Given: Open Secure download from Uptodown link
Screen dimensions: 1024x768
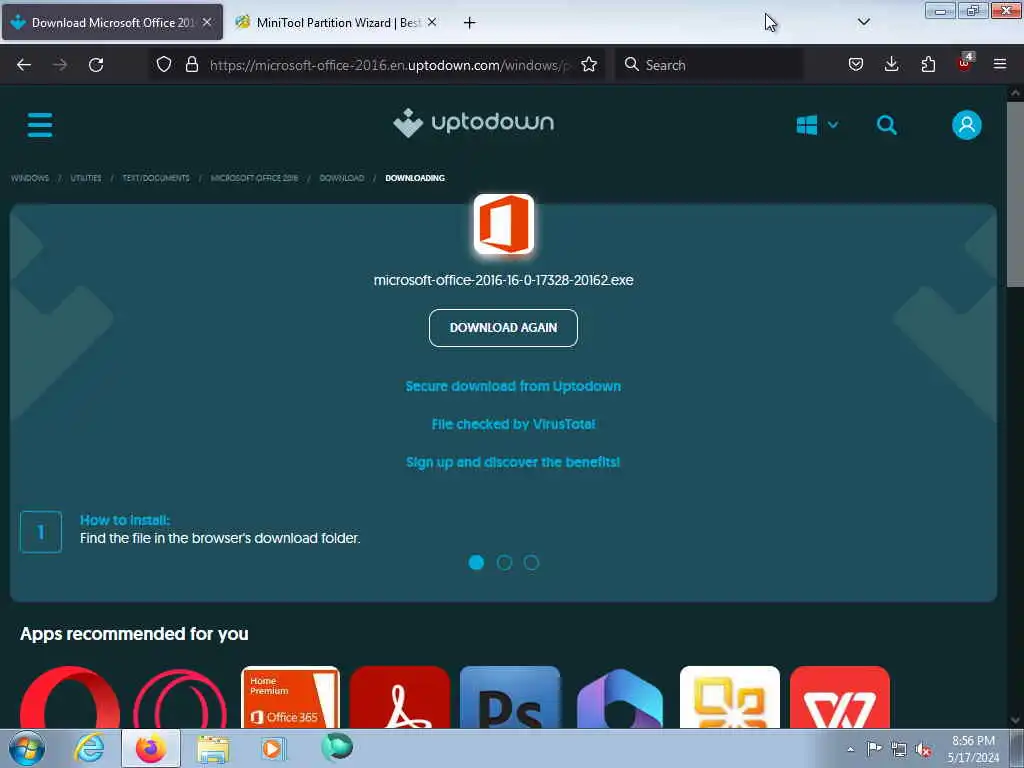Looking at the screenshot, I should pos(513,386).
